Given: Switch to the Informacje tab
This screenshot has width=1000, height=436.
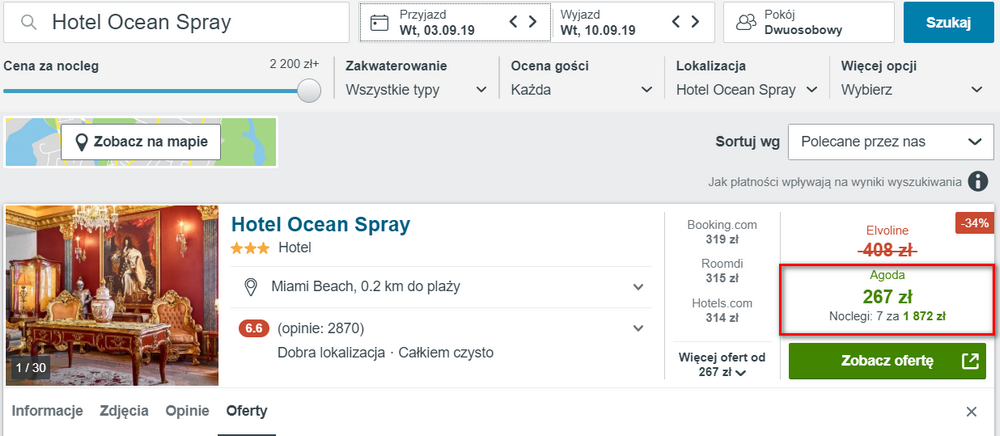Looking at the screenshot, I should pyautogui.click(x=47, y=411).
